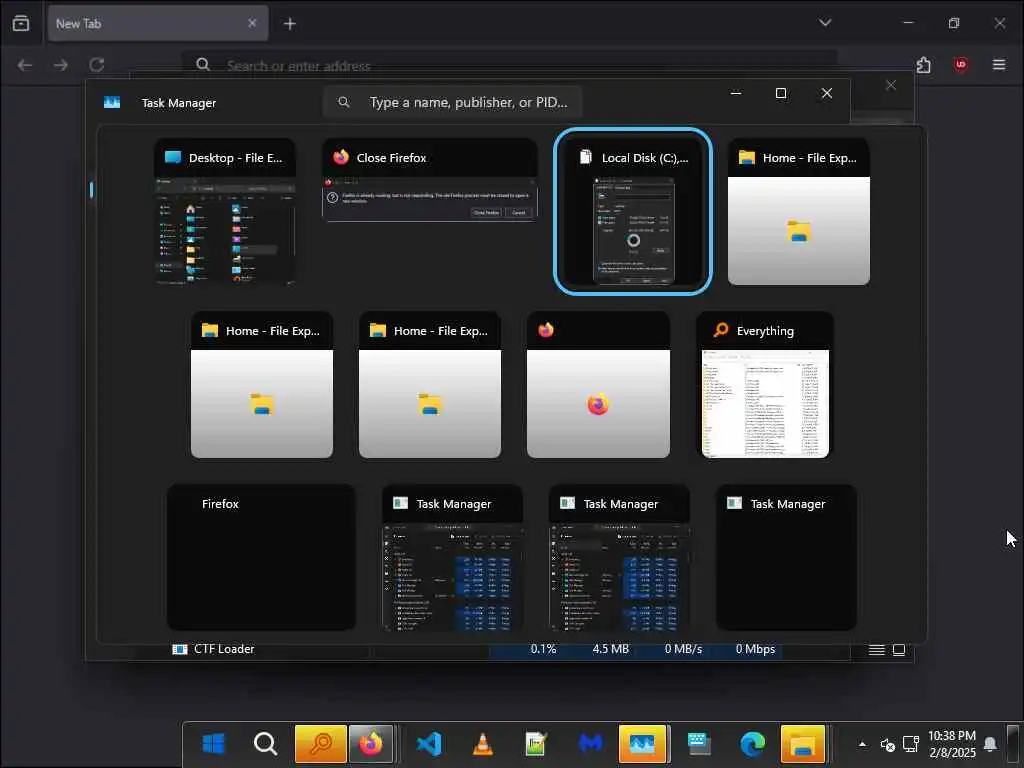
Task: Click Task Manager icon on taskbar
Action: (x=643, y=743)
